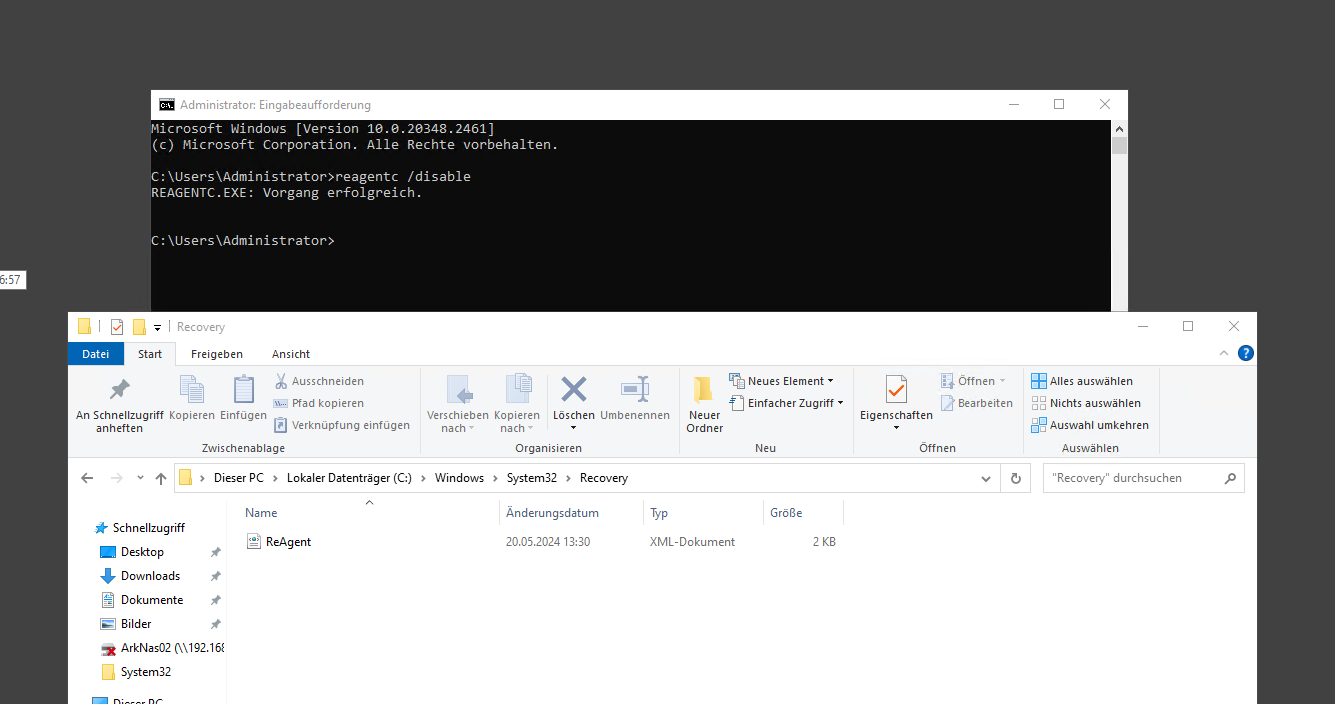Collapse the ribbon with chevron
Viewport: 1335px width, 704px height.
click(x=1224, y=353)
